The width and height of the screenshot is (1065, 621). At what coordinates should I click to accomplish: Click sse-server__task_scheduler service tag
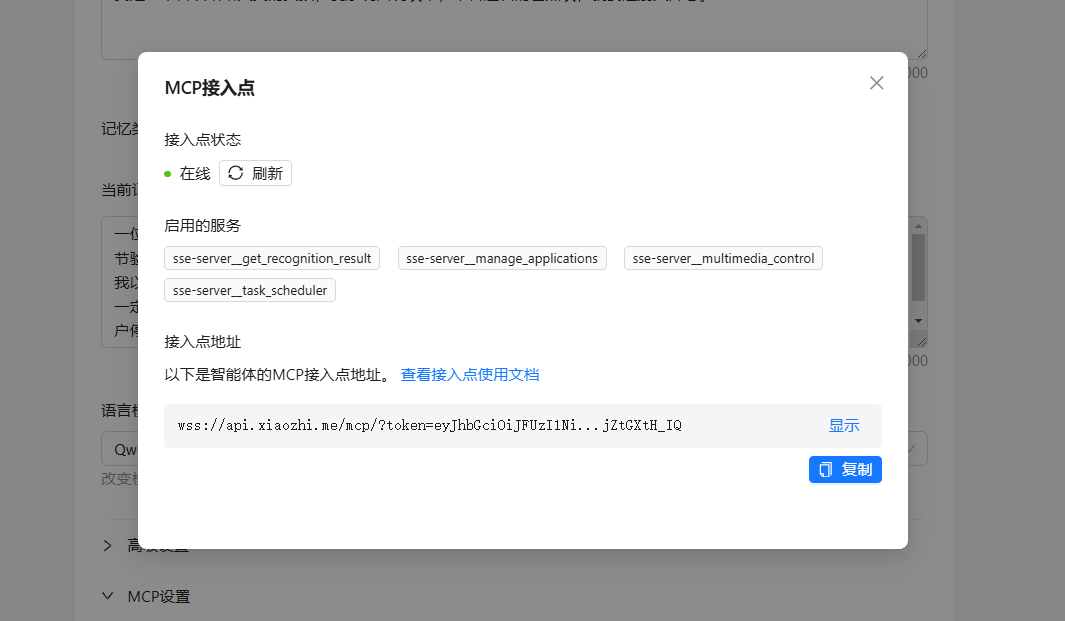[250, 290]
